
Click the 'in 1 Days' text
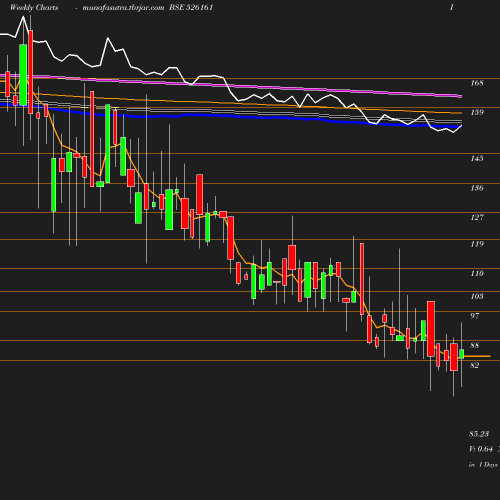(x=483, y=464)
